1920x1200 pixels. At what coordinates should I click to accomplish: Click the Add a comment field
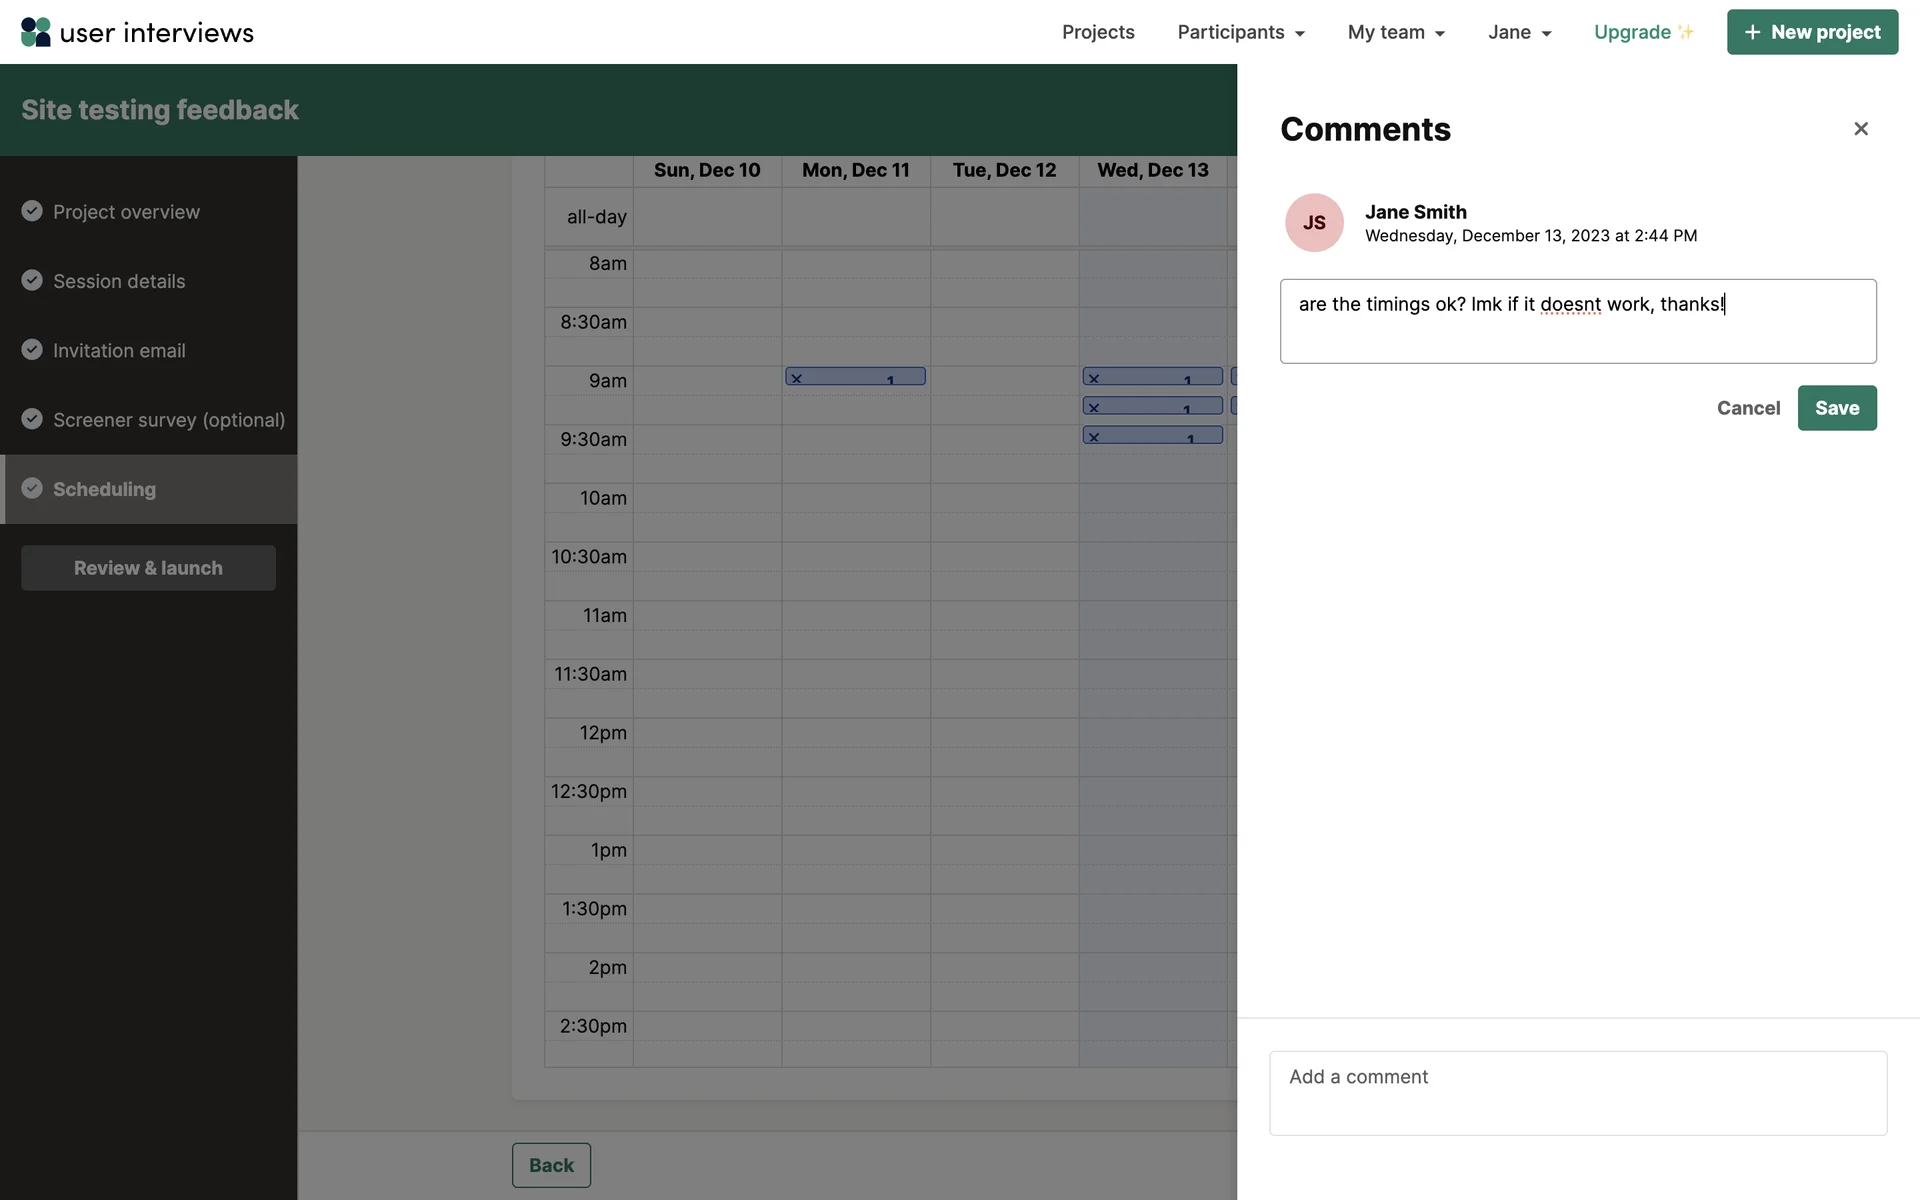pos(1577,1092)
